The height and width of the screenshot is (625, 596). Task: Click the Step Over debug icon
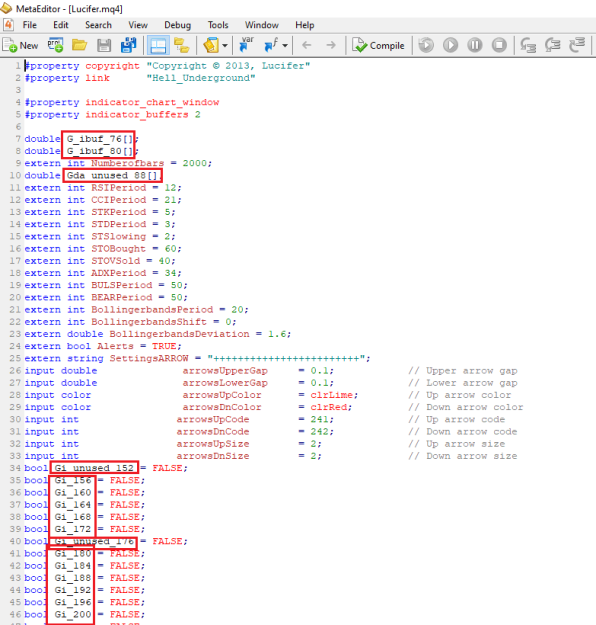click(x=553, y=45)
